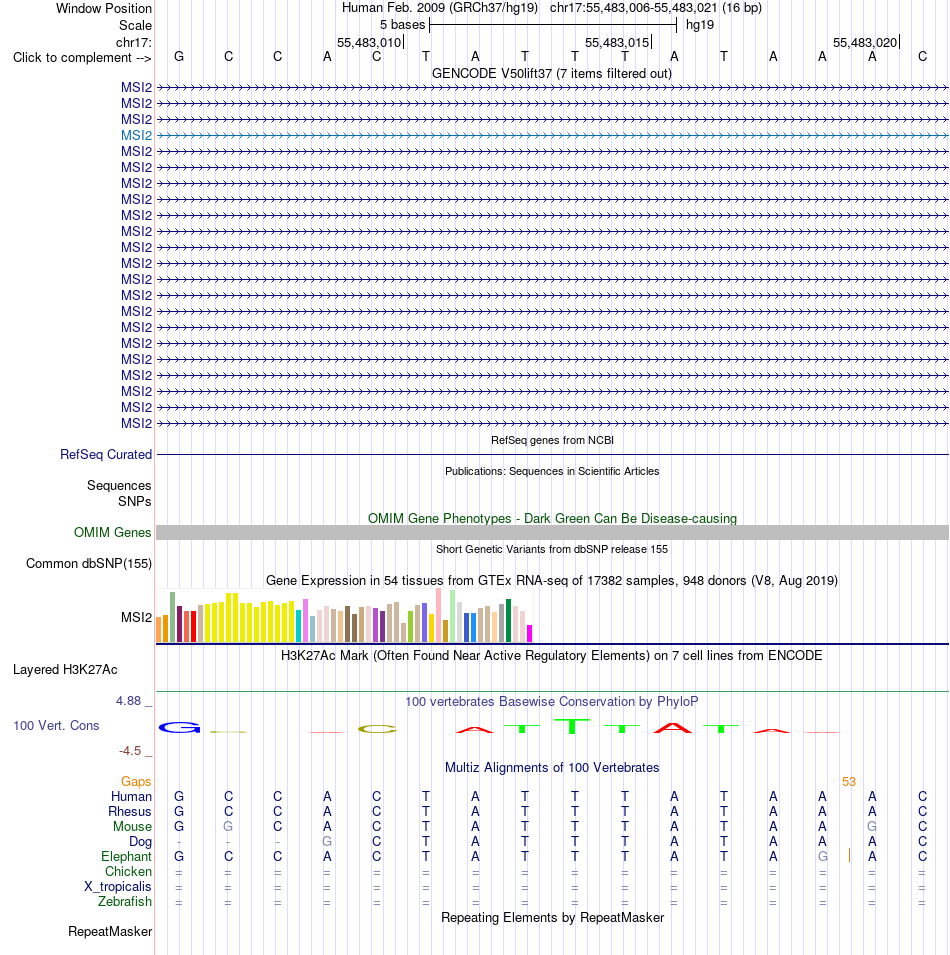Screen dimensions: 950x955
Task: Click the magenta bar in GTEx chart
Action: [x=529, y=633]
